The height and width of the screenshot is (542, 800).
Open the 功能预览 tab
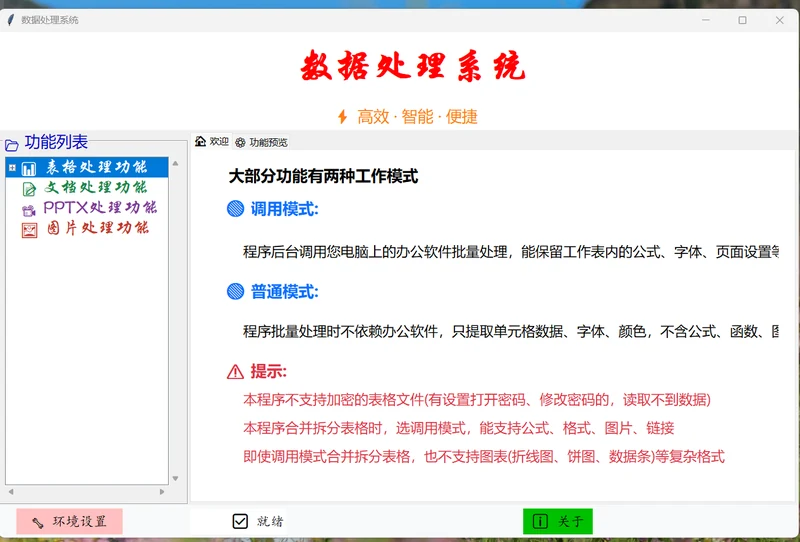(262, 142)
